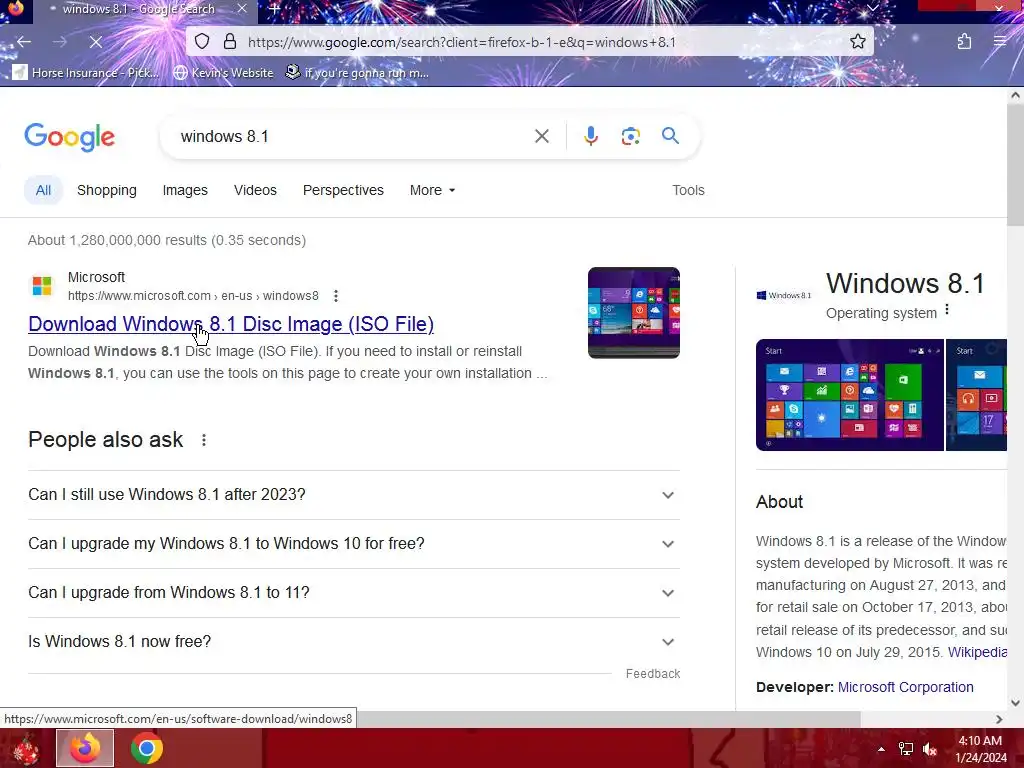Select the All search filter
Viewport: 1024px width, 768px height.
(x=43, y=190)
